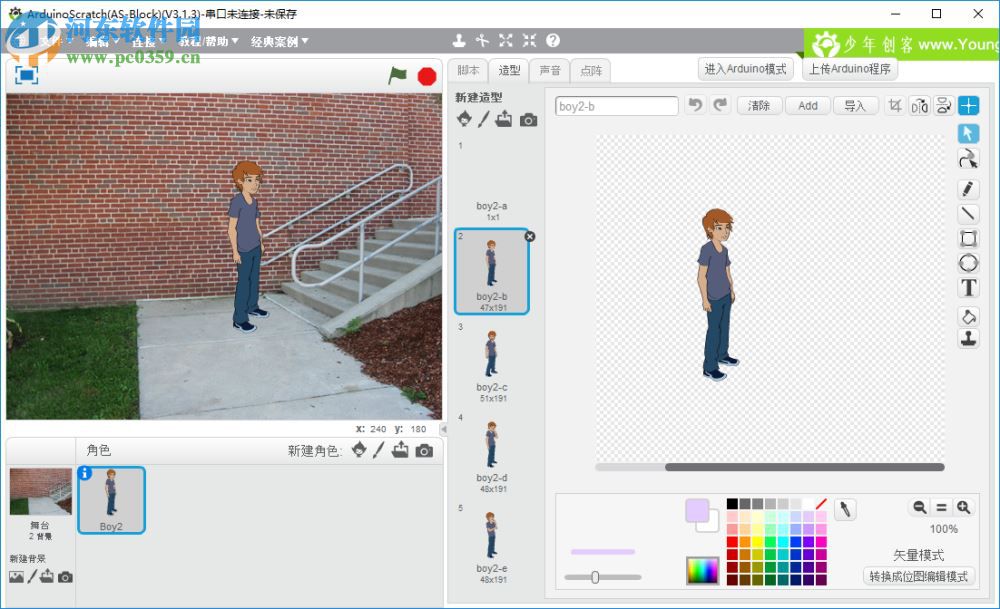Select the Pencil tool
Viewport: 1000px width, 609px height.
(968, 188)
